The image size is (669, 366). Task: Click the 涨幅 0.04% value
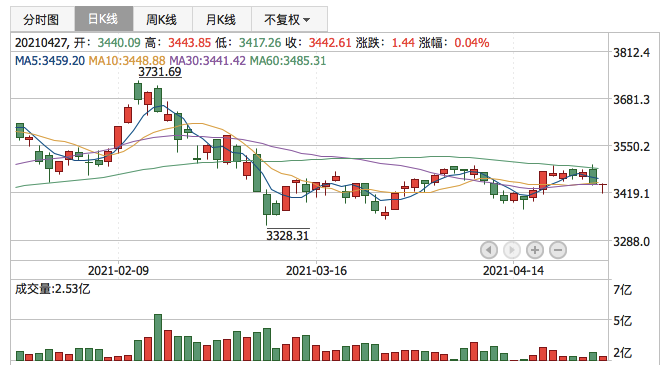coord(472,43)
